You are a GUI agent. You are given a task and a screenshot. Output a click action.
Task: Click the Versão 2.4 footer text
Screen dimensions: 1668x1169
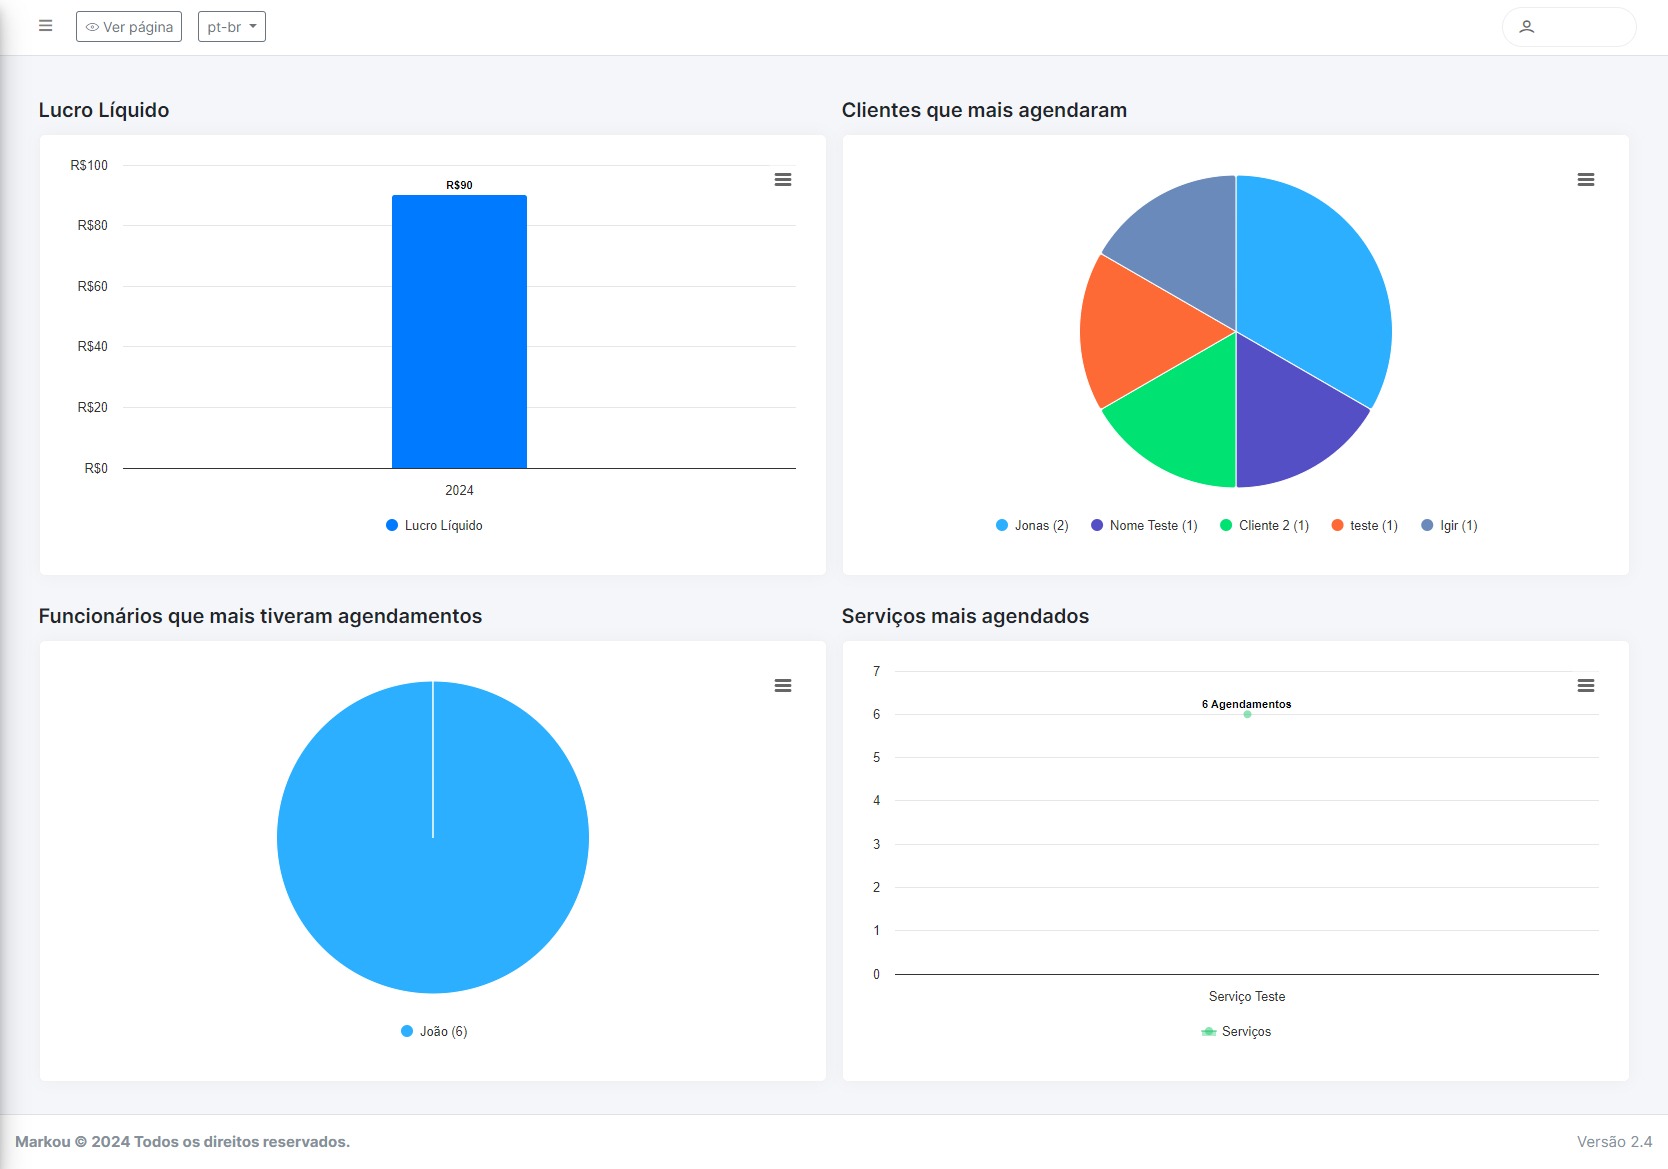coord(1615,1142)
